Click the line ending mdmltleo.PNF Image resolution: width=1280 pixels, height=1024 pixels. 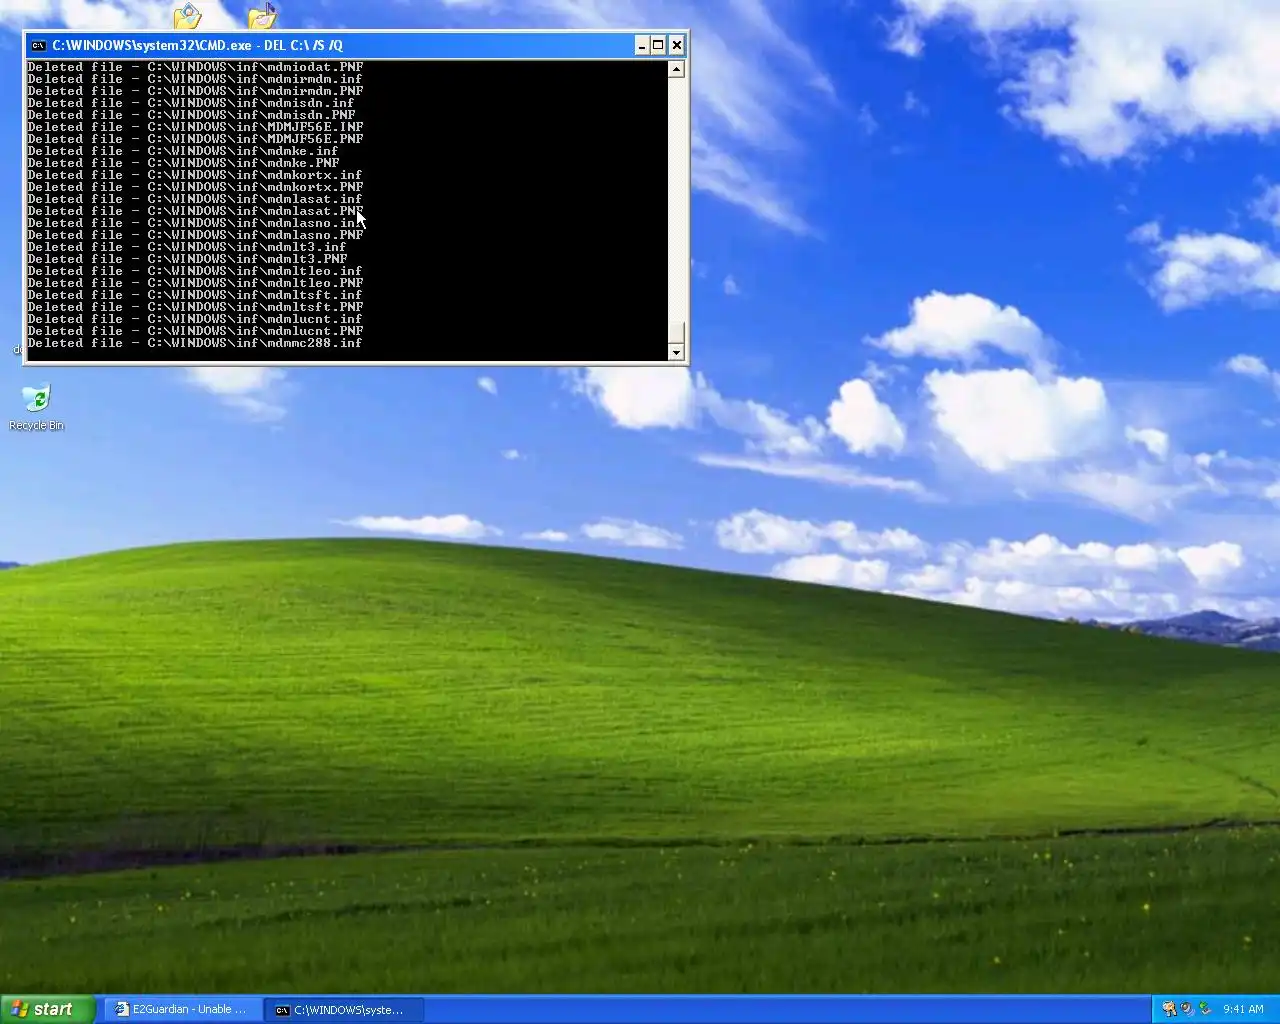pyautogui.click(x=195, y=283)
